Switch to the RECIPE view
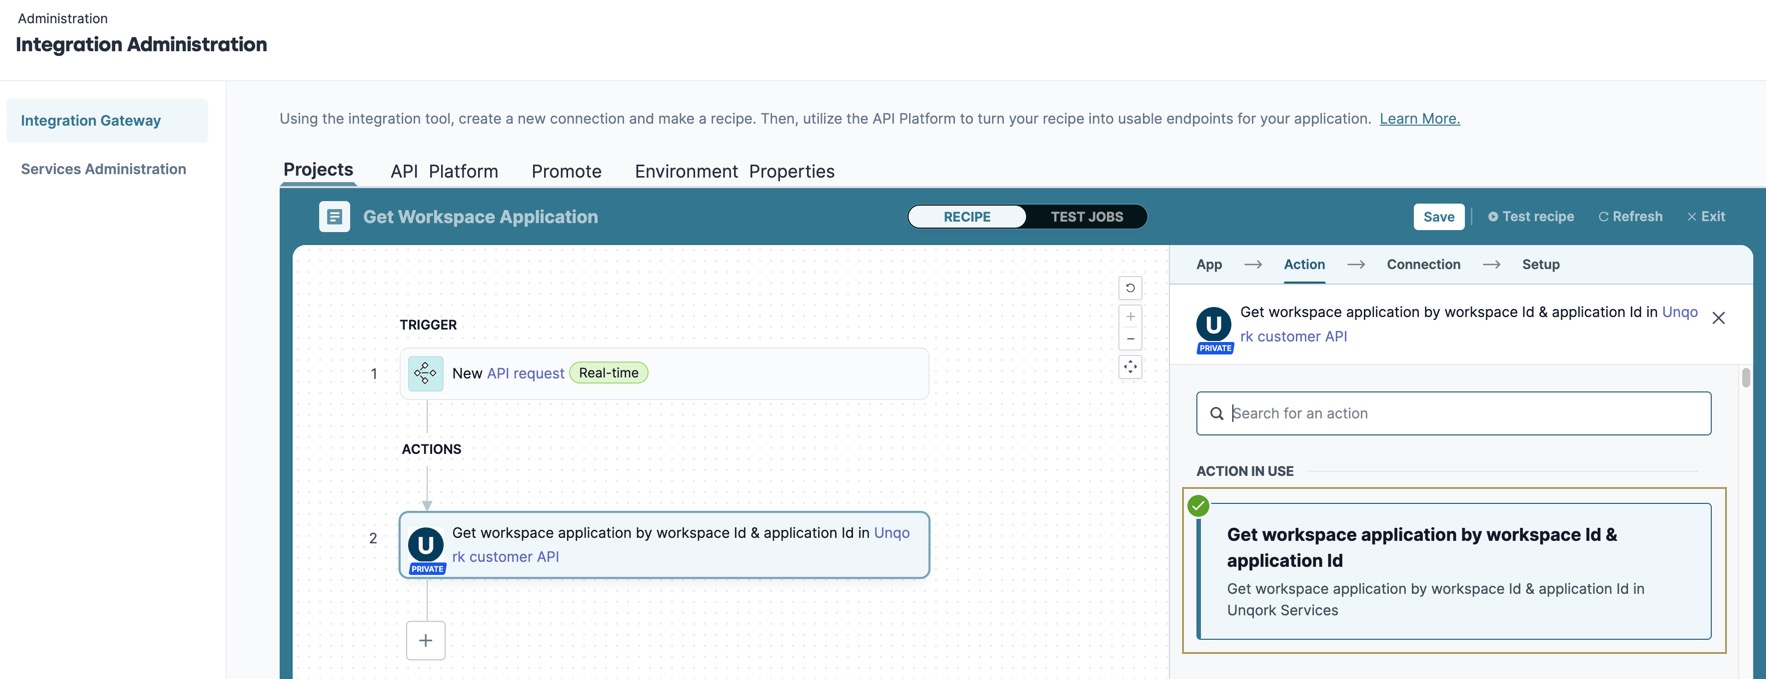 (x=967, y=216)
